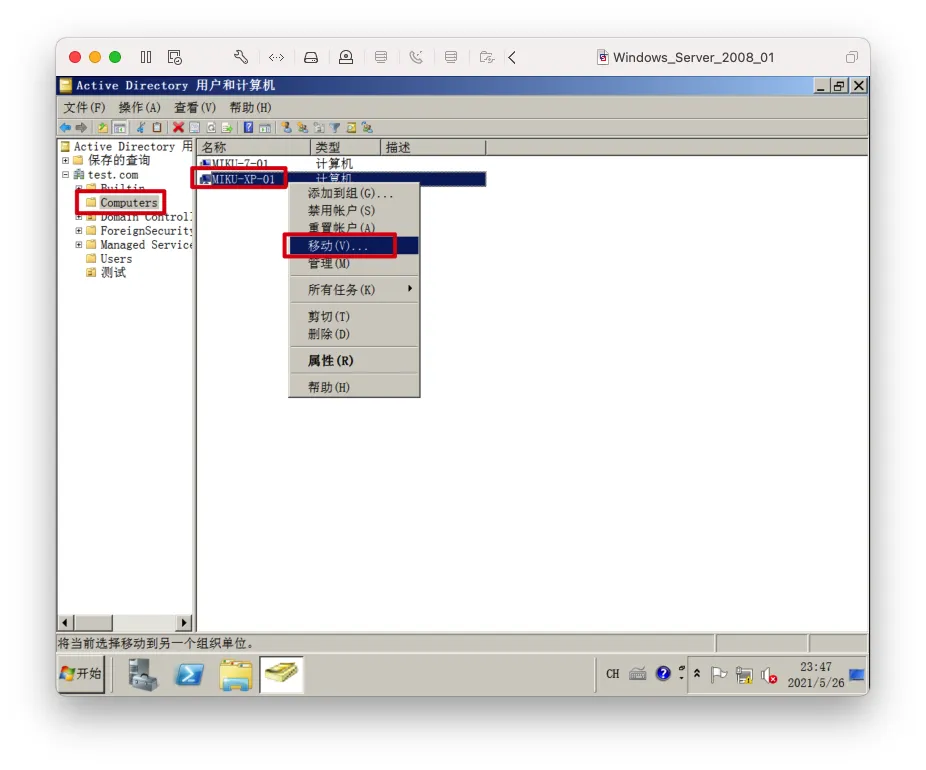926x770 pixels.
Task: Toggle the show/hide console tree icon
Action: coord(120,128)
